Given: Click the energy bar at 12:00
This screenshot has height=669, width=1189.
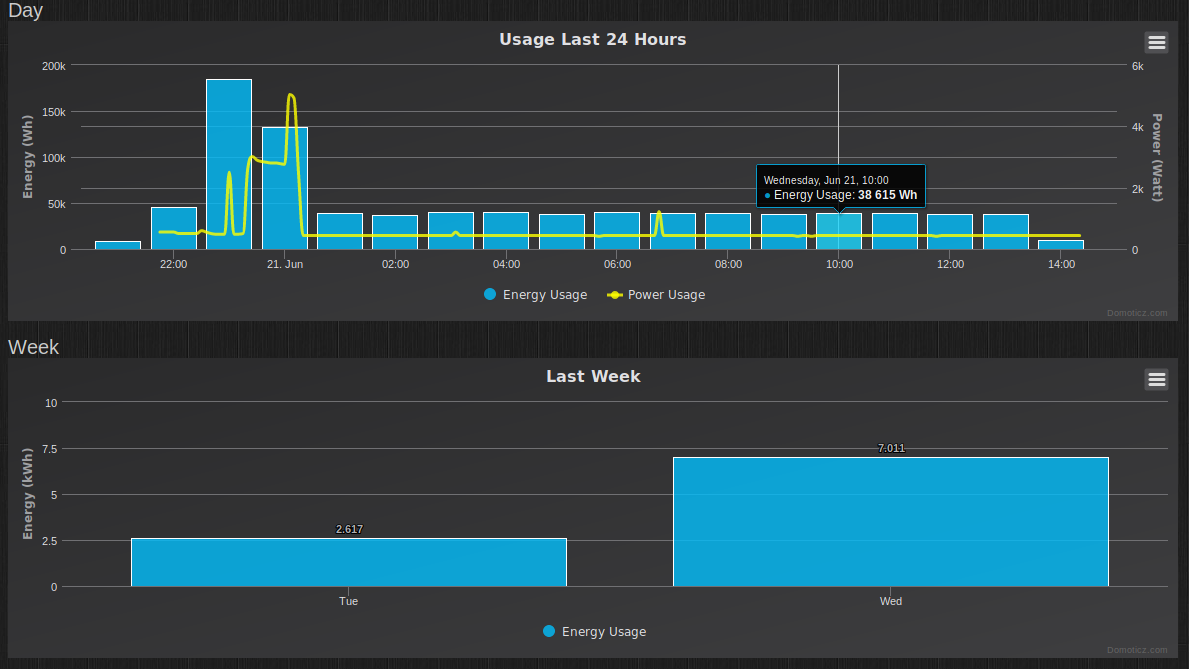Looking at the screenshot, I should coord(950,232).
